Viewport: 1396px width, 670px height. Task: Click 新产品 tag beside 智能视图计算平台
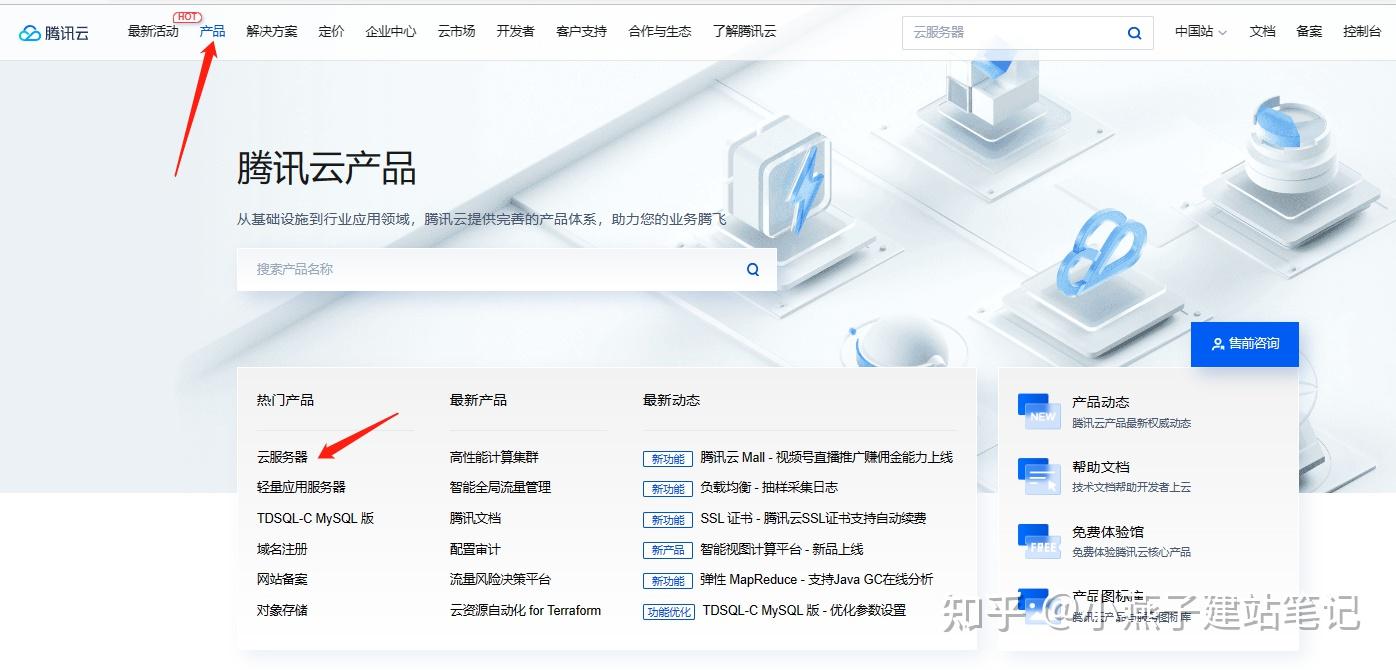tap(668, 550)
